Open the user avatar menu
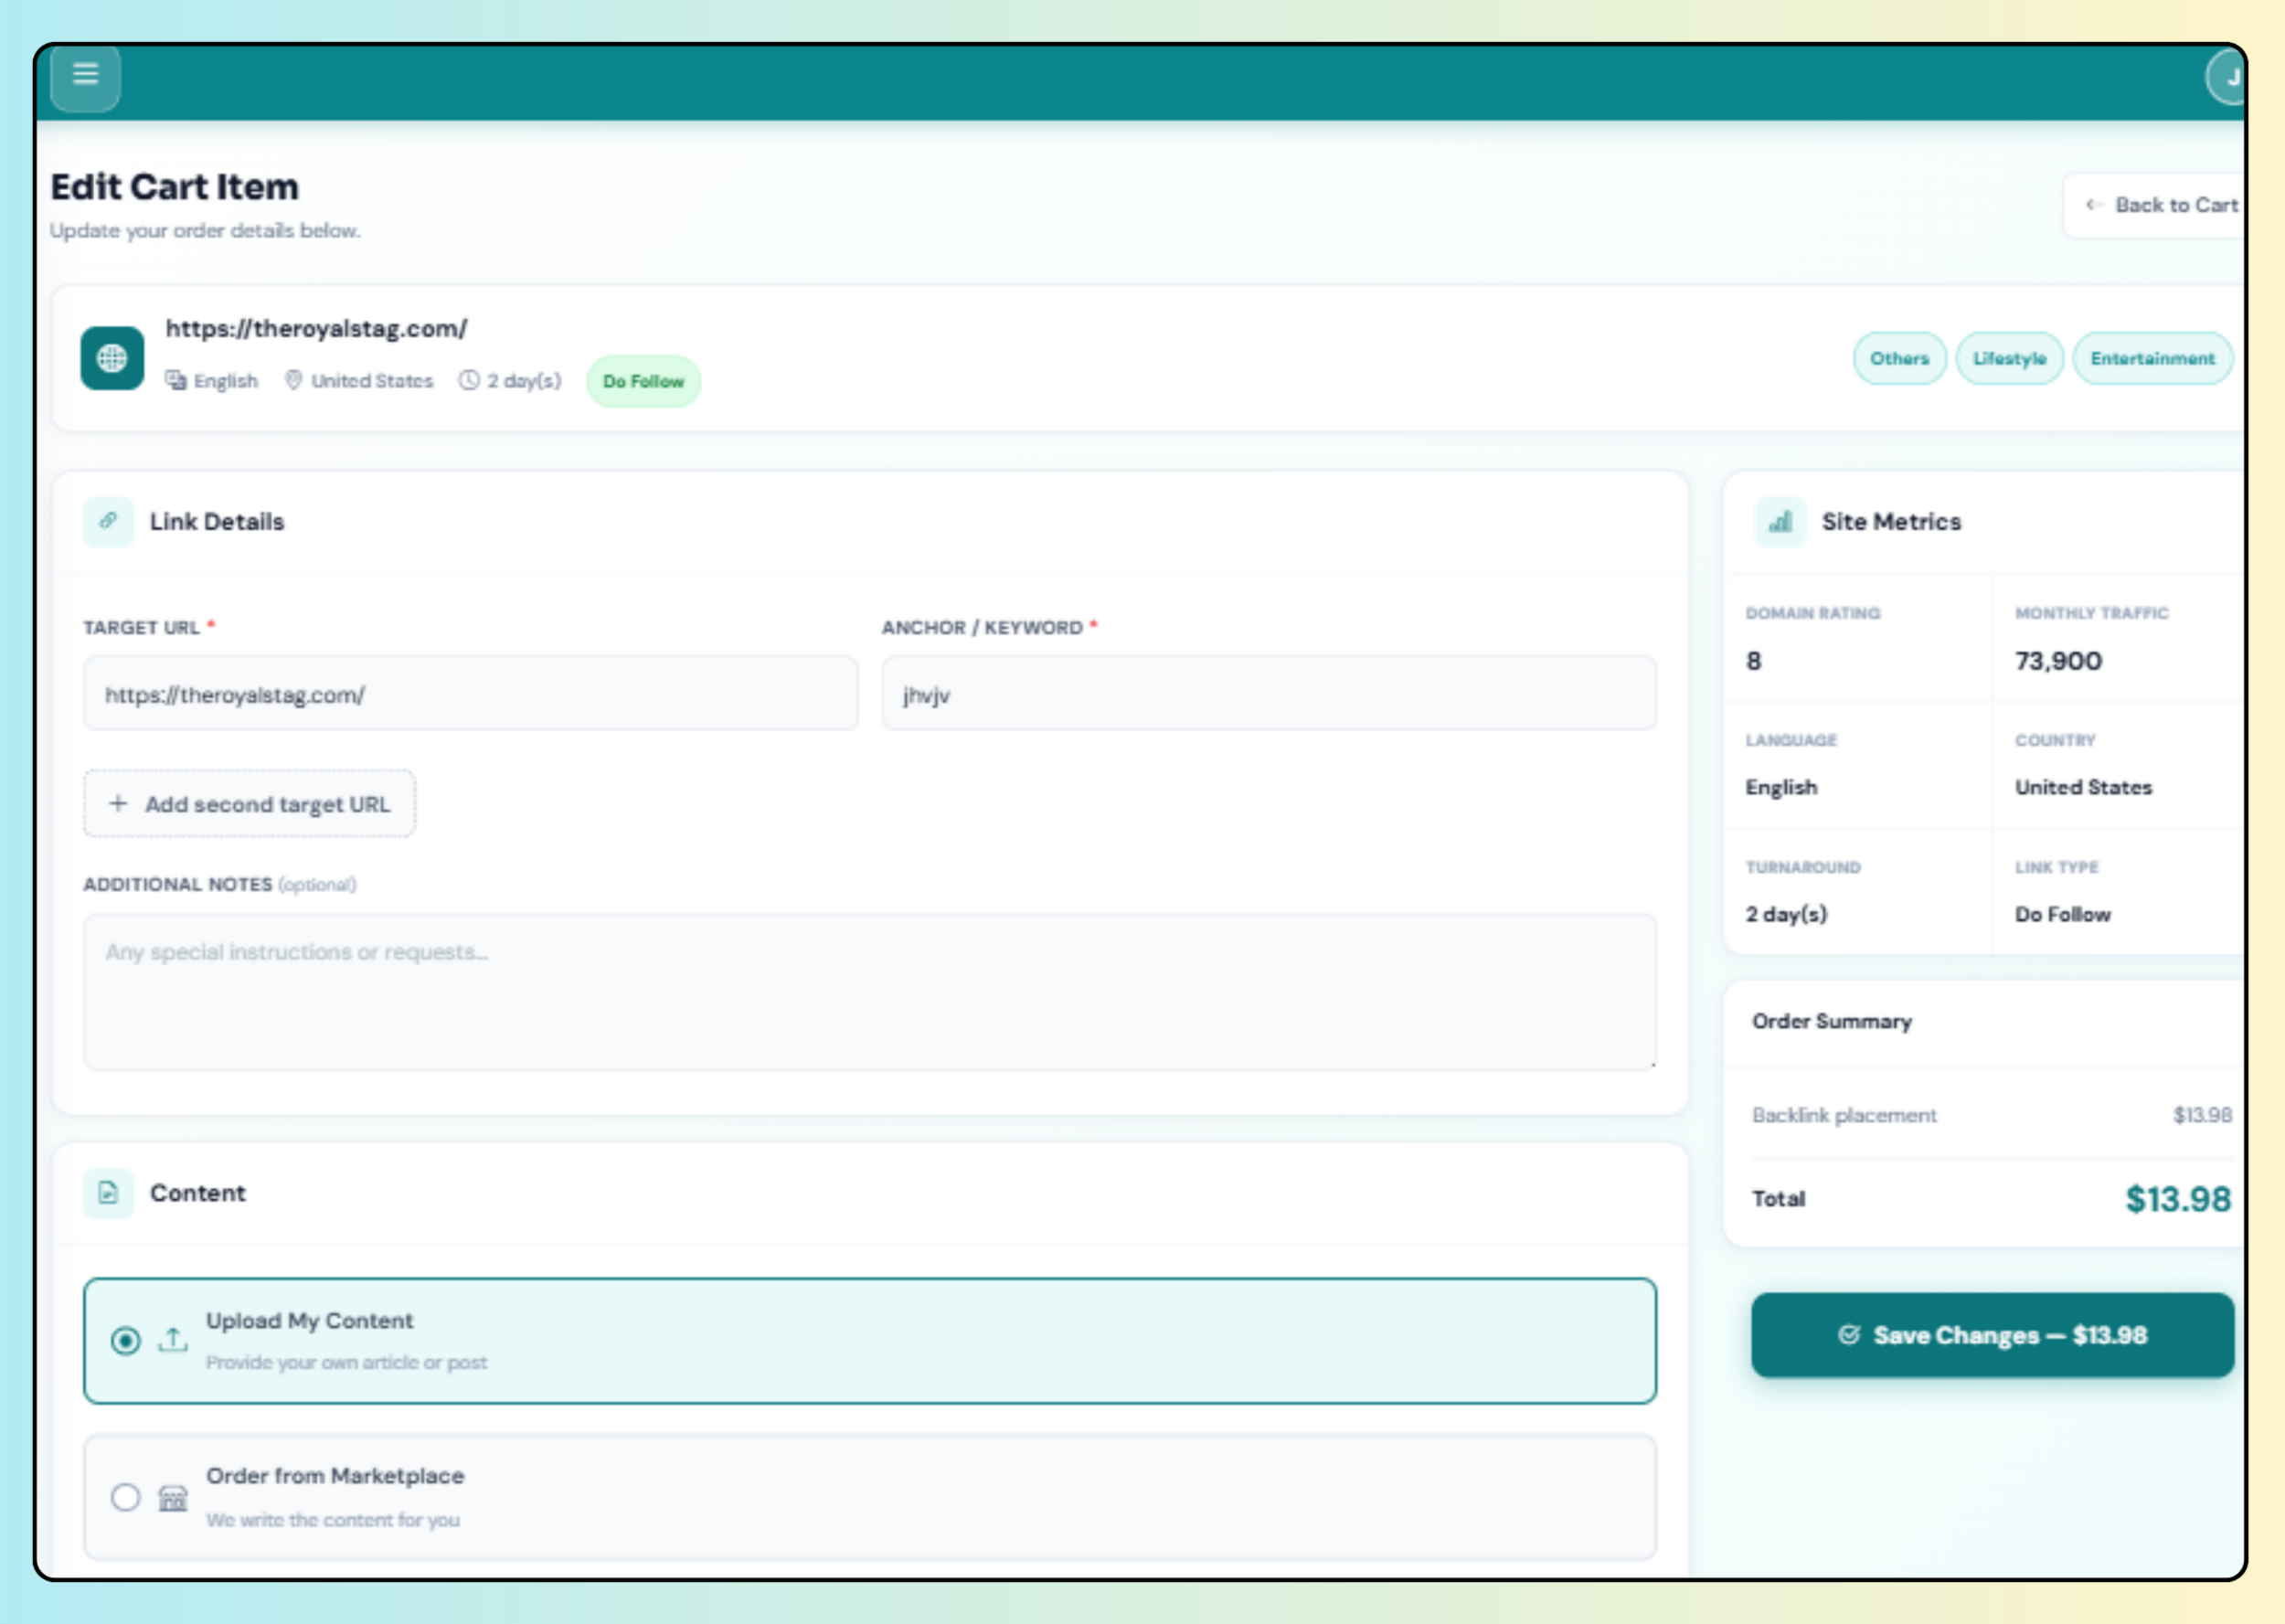The image size is (2285, 1624). 2226,77
